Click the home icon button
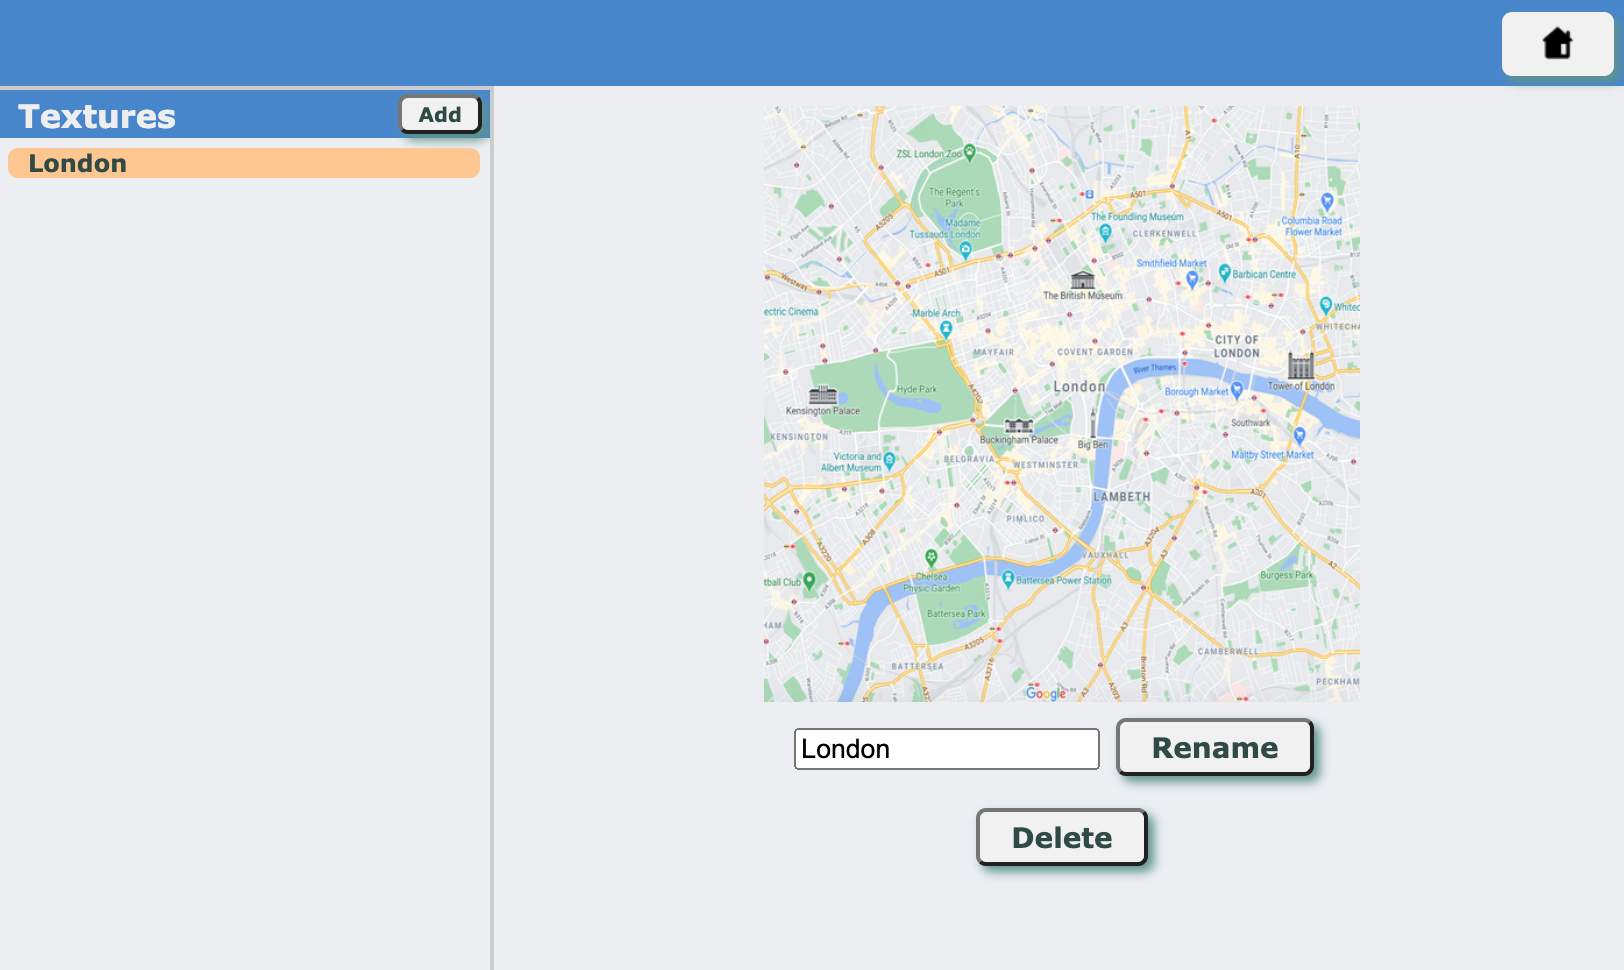This screenshot has width=1624, height=970. tap(1557, 44)
